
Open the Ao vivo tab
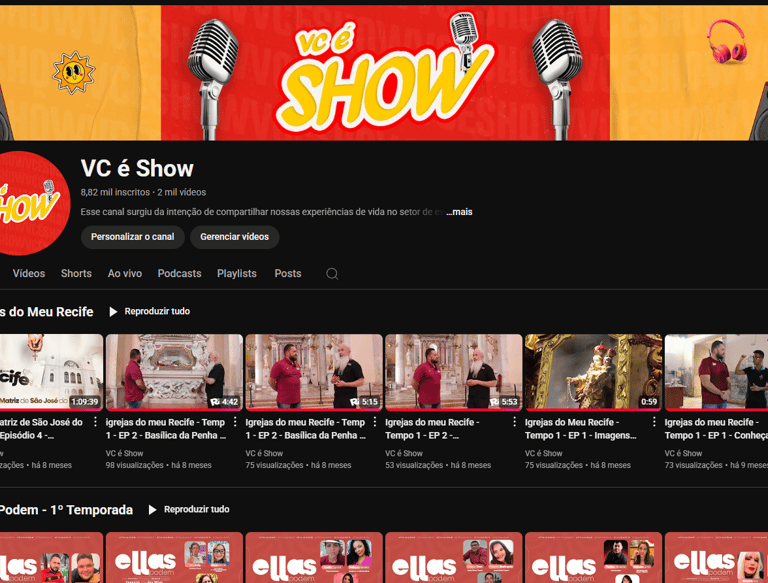pyautogui.click(x=125, y=273)
